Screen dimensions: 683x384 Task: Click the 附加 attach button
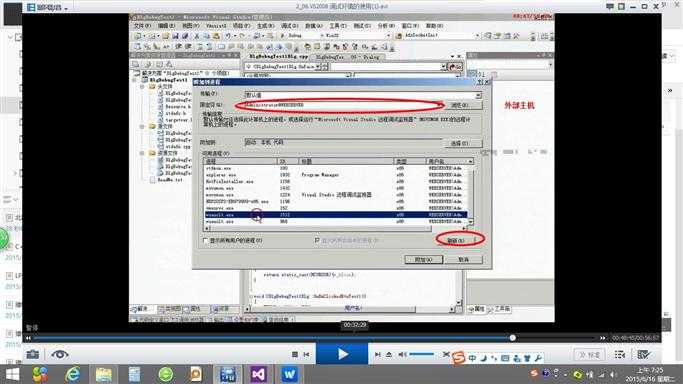[423, 259]
